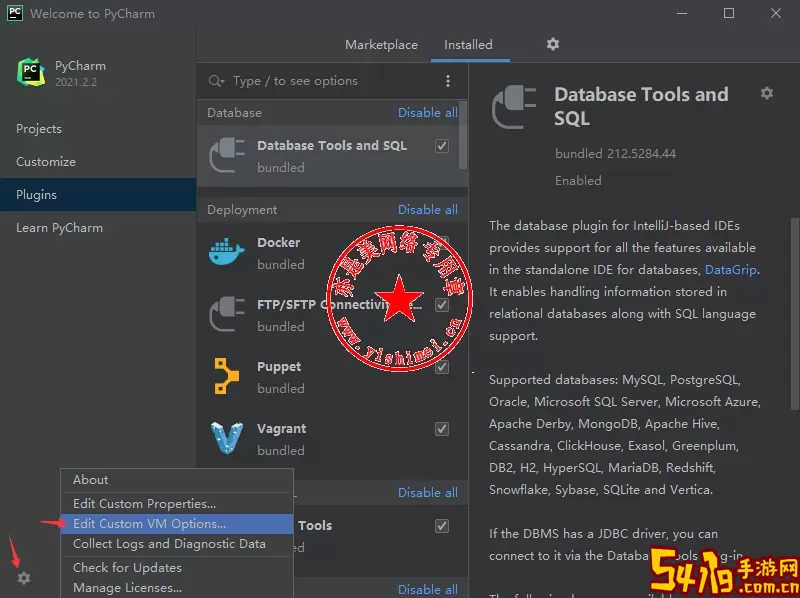Open the gear dropdown next to the plugin title
The height and width of the screenshot is (598, 800).
click(766, 93)
